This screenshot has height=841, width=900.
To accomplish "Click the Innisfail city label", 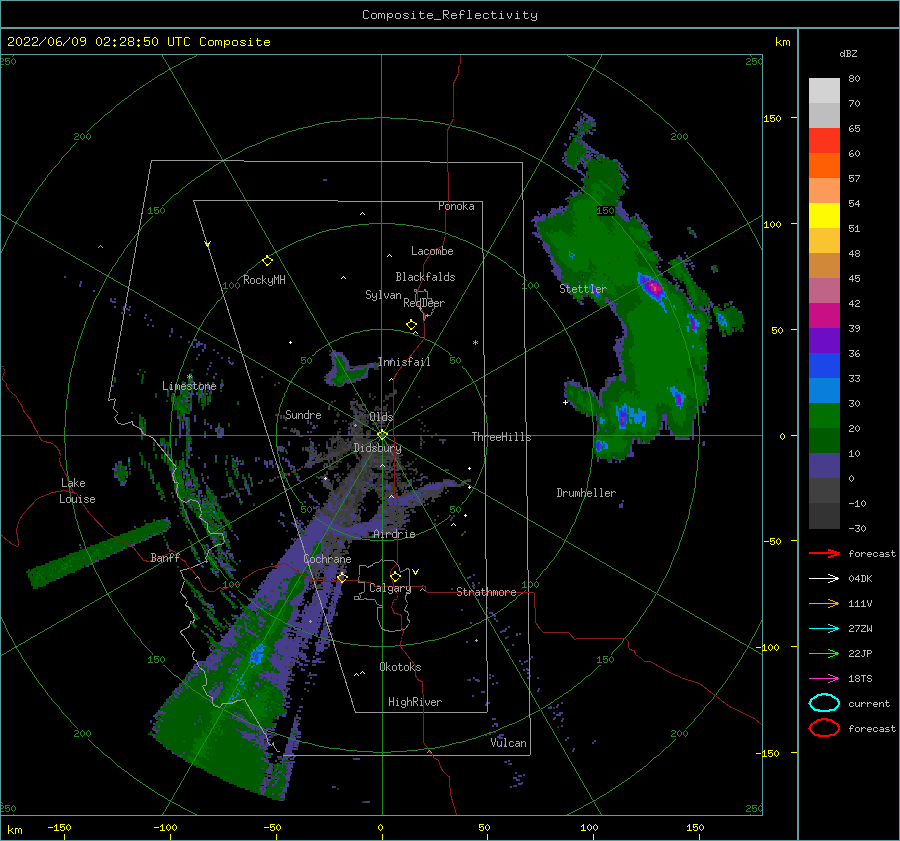I will [404, 362].
